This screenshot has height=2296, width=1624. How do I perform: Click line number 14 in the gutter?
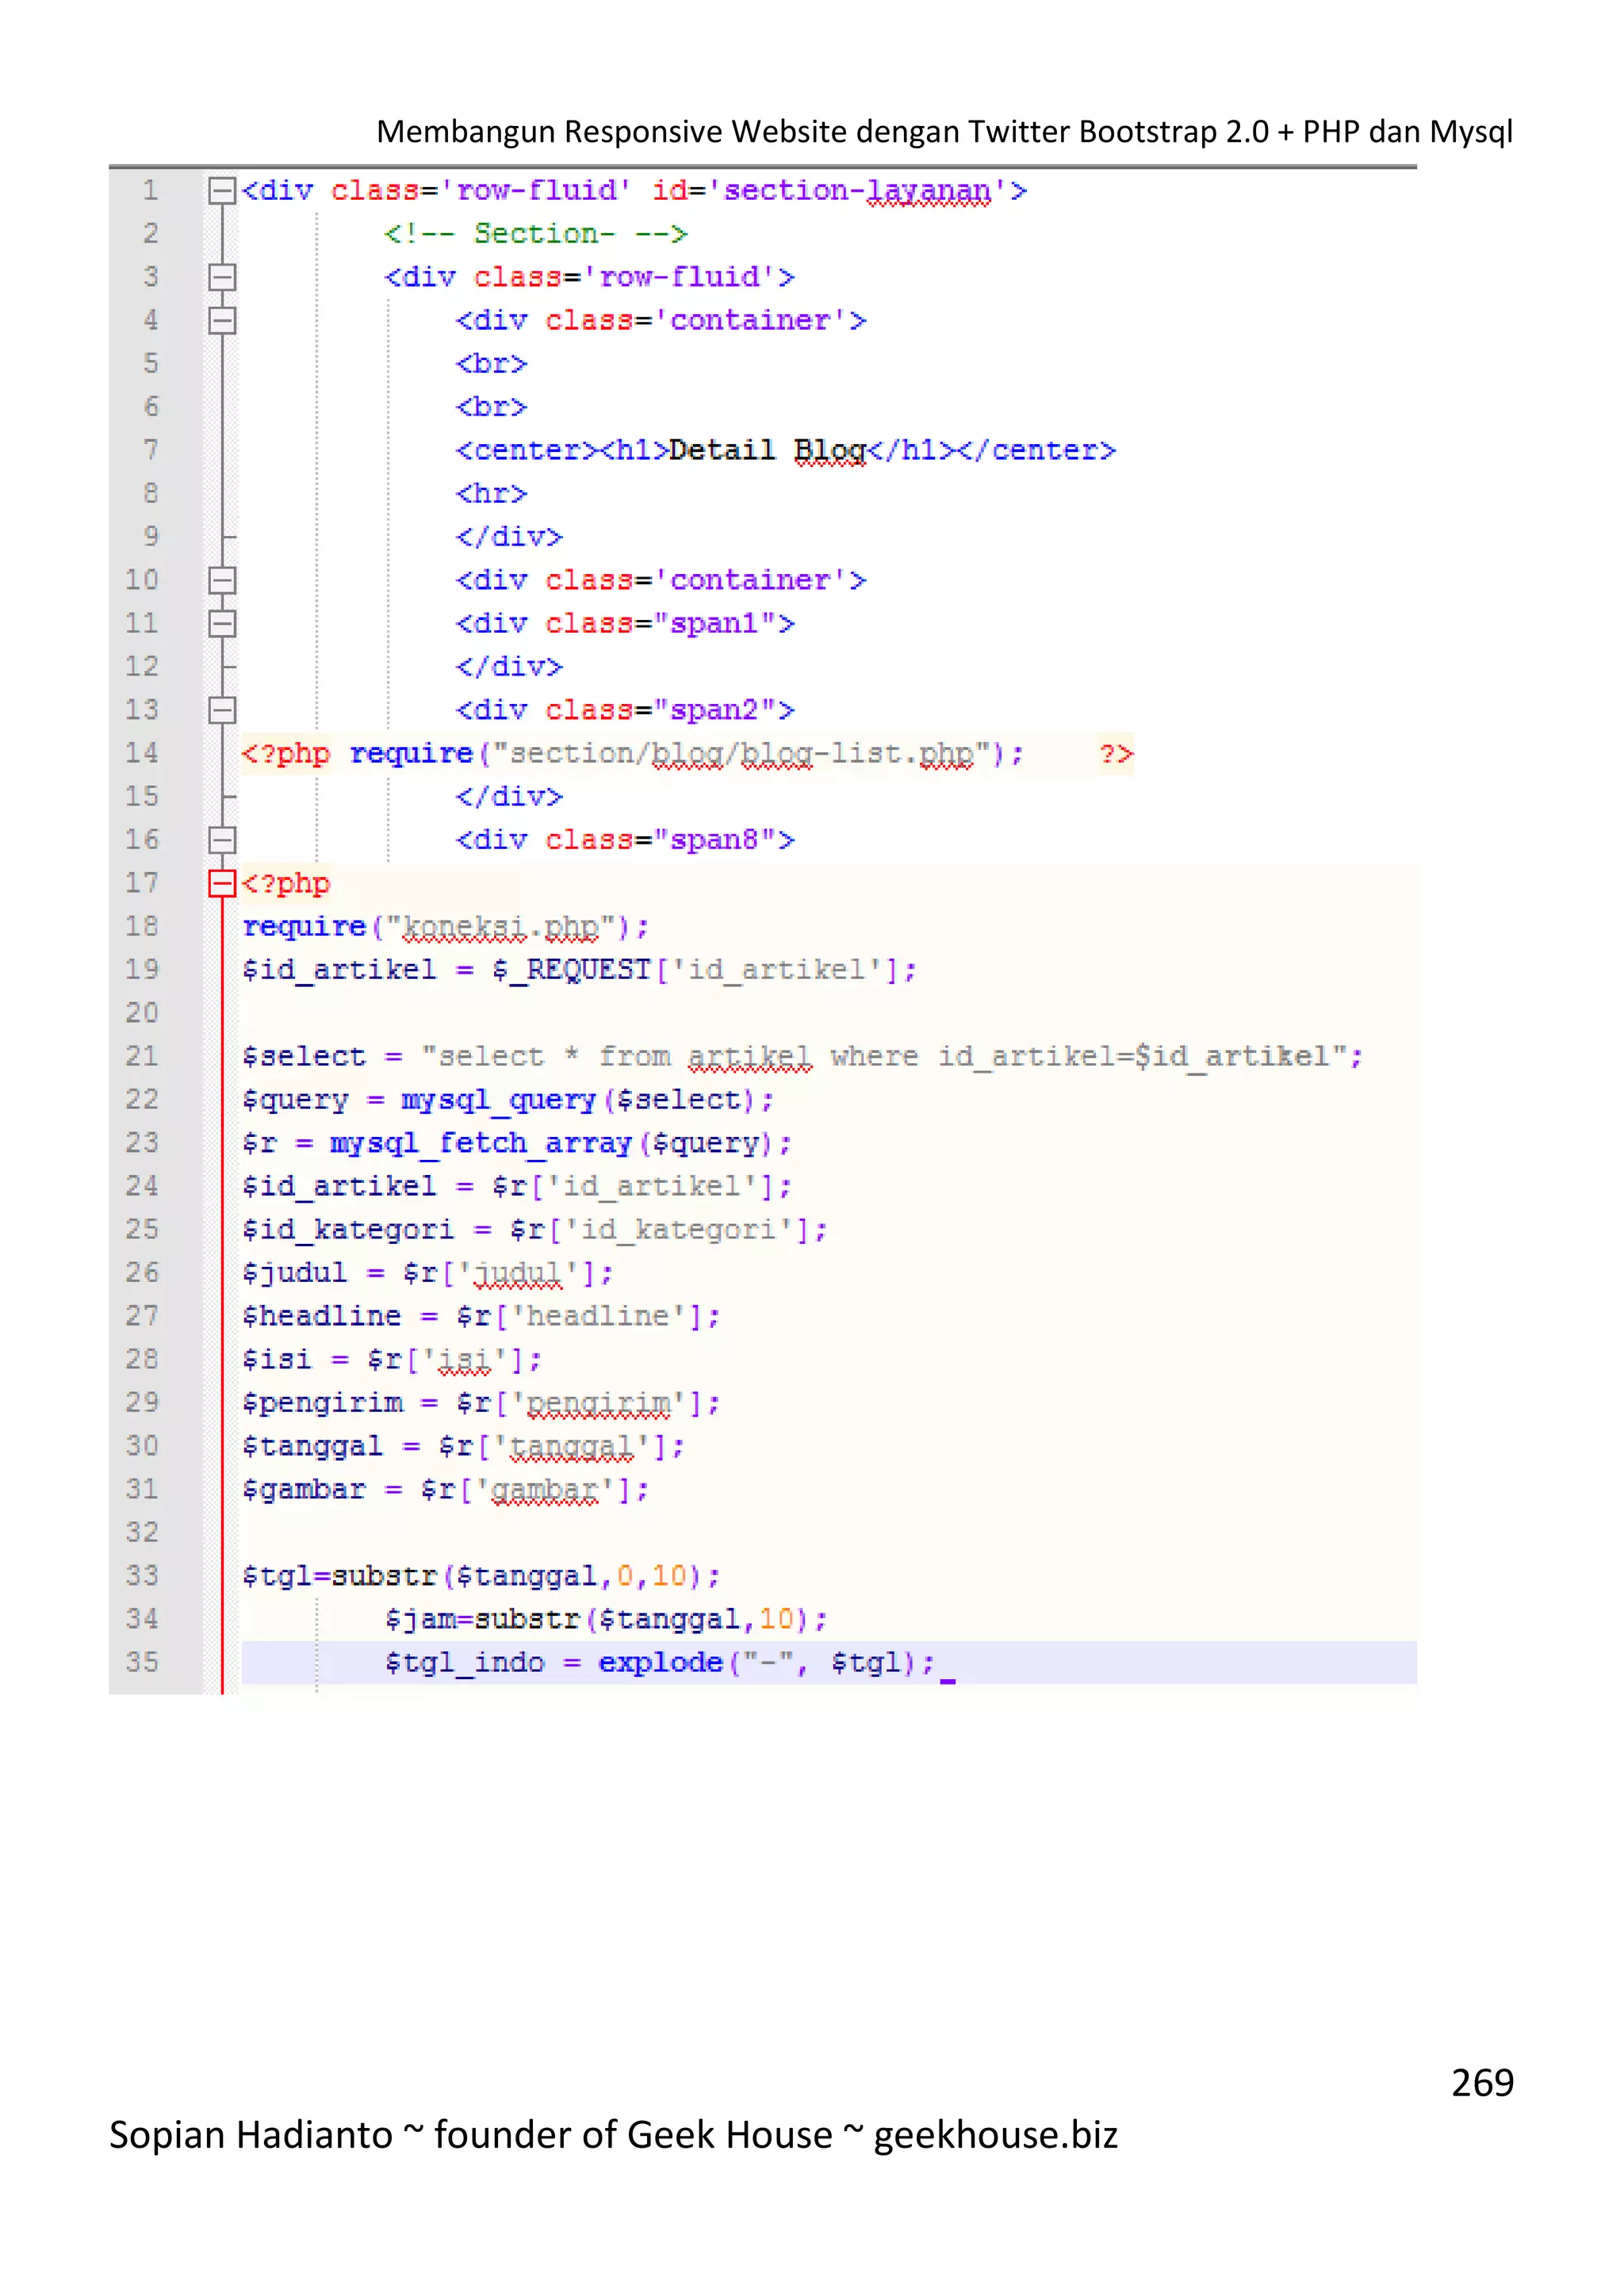coord(142,753)
